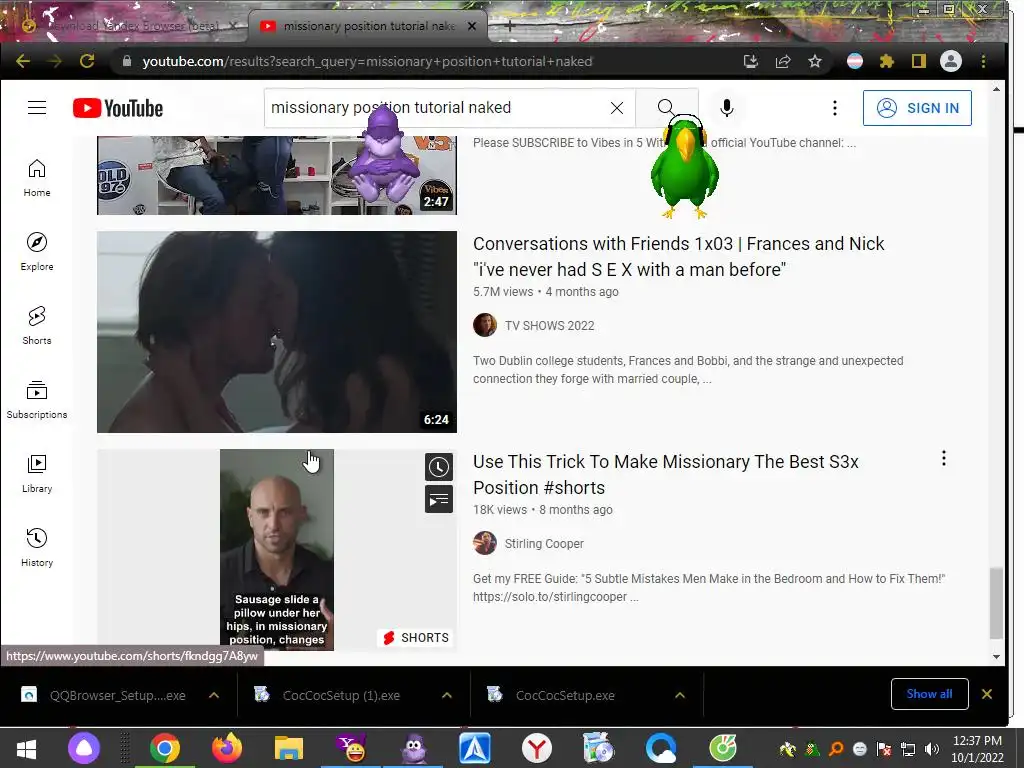The image size is (1024, 768).
Task: Add Stirling Cooper video to queue
Action: (439, 500)
